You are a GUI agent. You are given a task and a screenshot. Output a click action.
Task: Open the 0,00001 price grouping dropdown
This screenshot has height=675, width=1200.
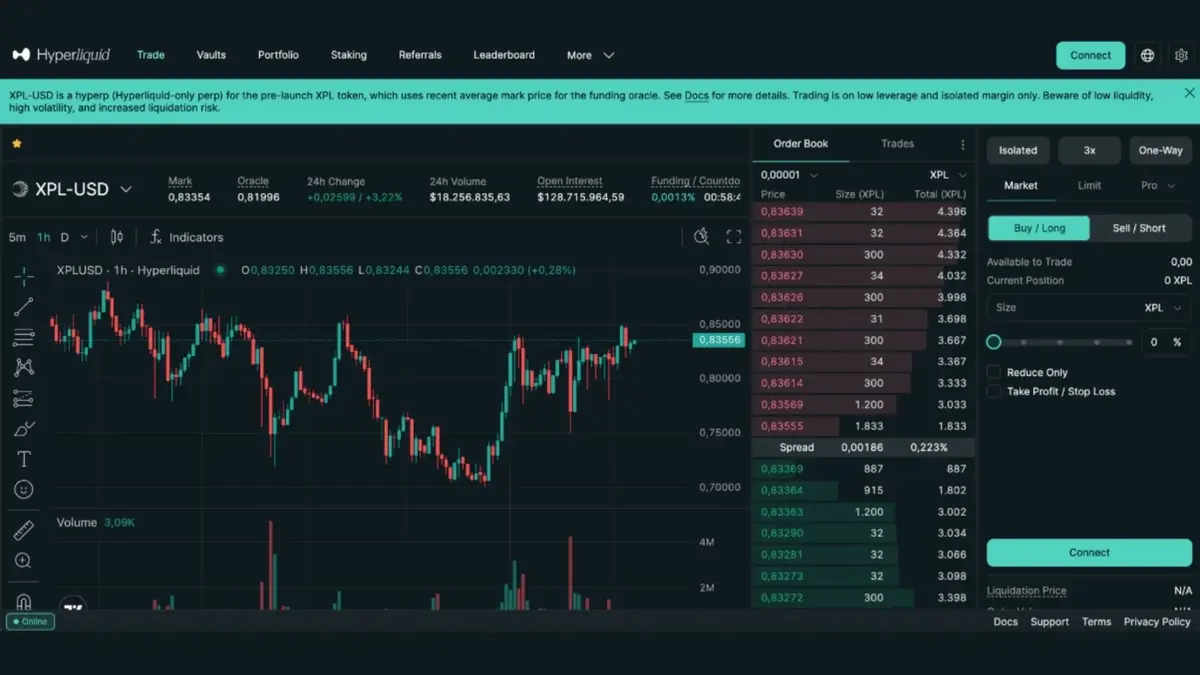790,175
